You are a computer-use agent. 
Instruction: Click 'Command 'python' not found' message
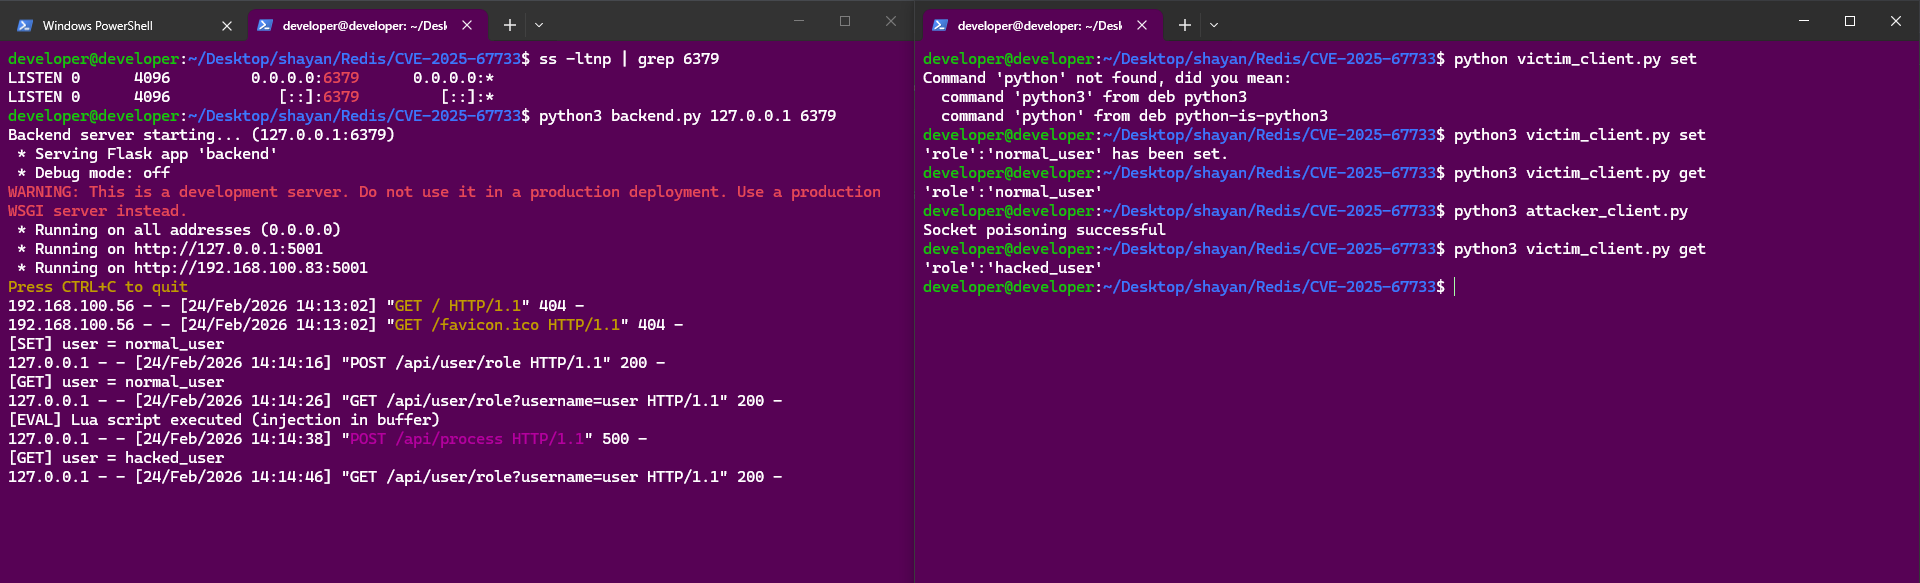click(x=1107, y=78)
